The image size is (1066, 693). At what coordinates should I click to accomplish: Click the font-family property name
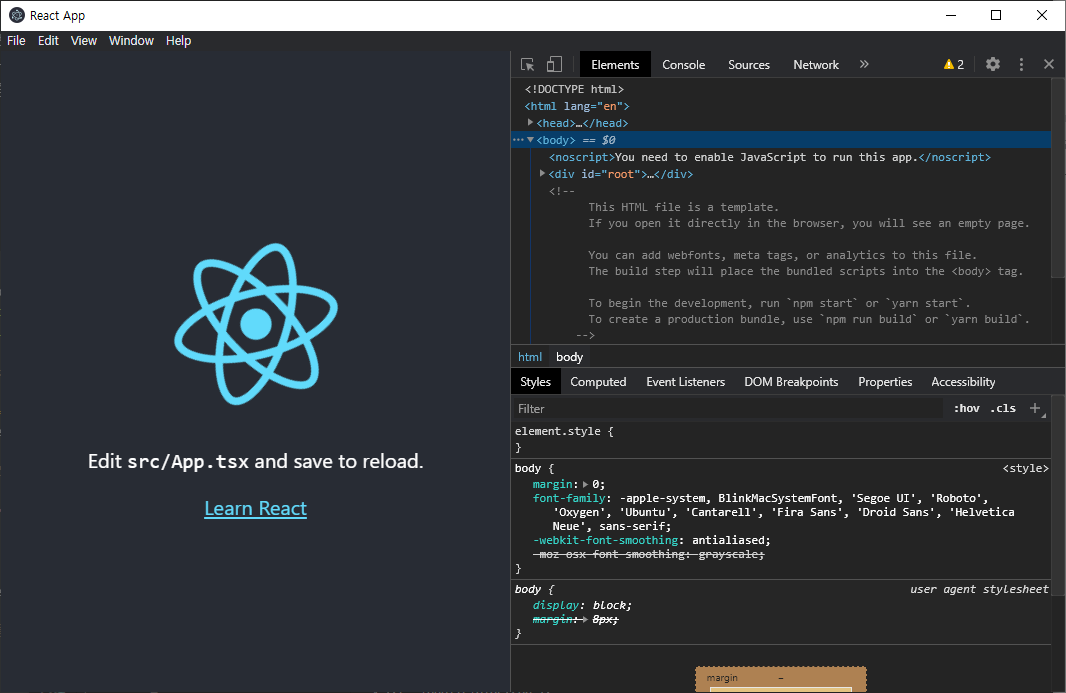tap(568, 498)
